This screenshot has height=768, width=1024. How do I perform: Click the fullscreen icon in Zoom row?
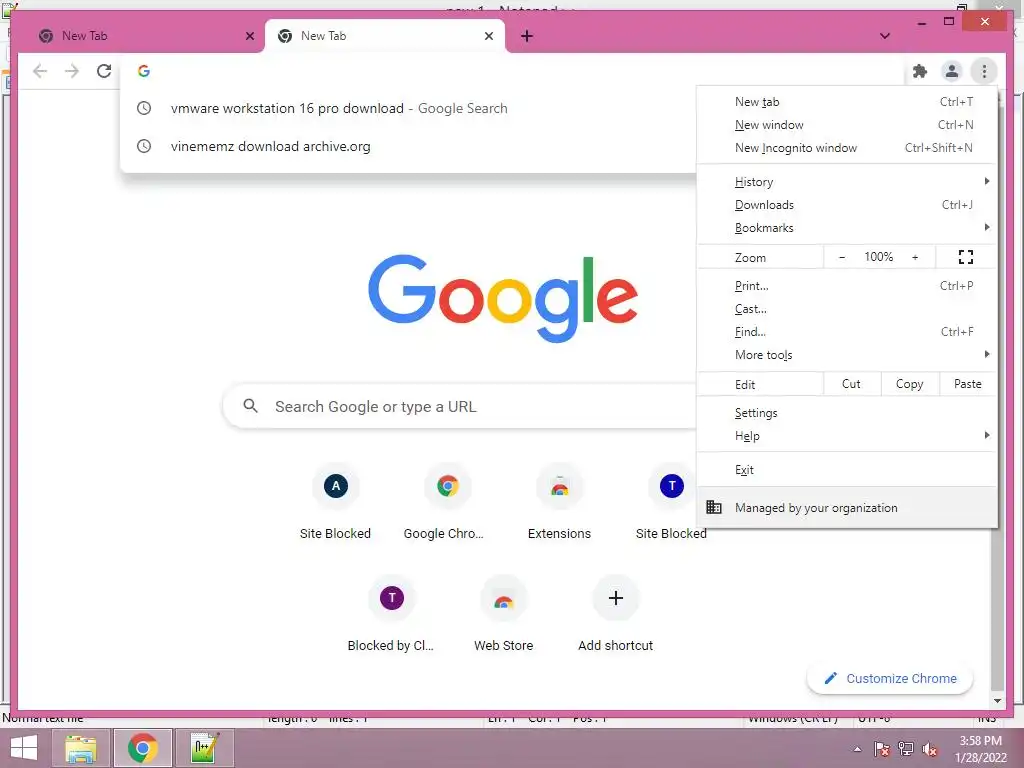(x=966, y=257)
